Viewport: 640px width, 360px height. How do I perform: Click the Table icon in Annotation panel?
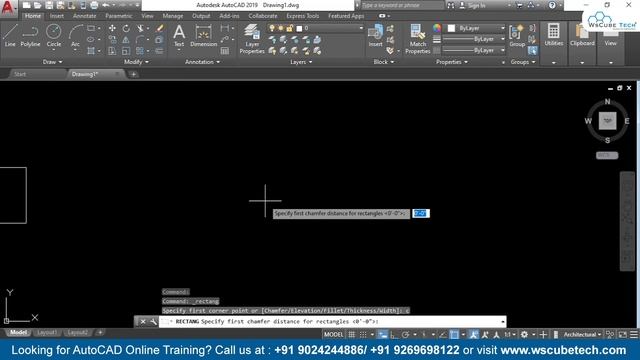point(225,51)
